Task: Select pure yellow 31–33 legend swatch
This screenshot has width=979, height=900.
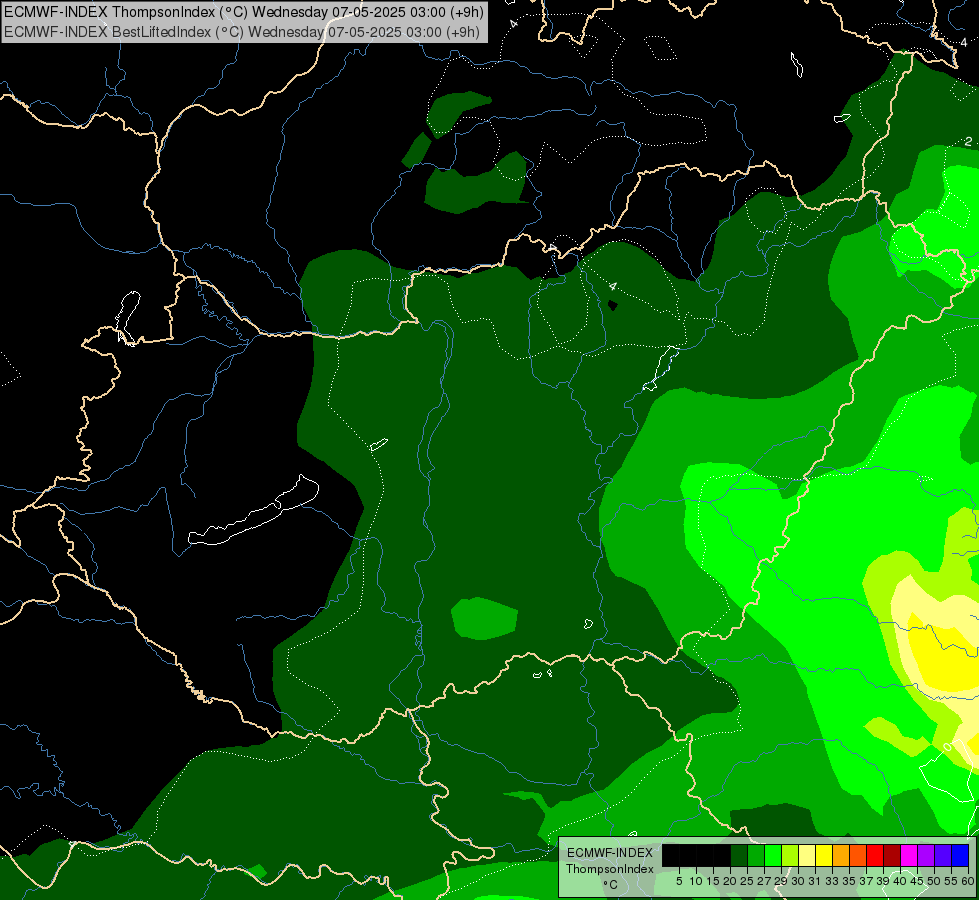Action: point(824,856)
